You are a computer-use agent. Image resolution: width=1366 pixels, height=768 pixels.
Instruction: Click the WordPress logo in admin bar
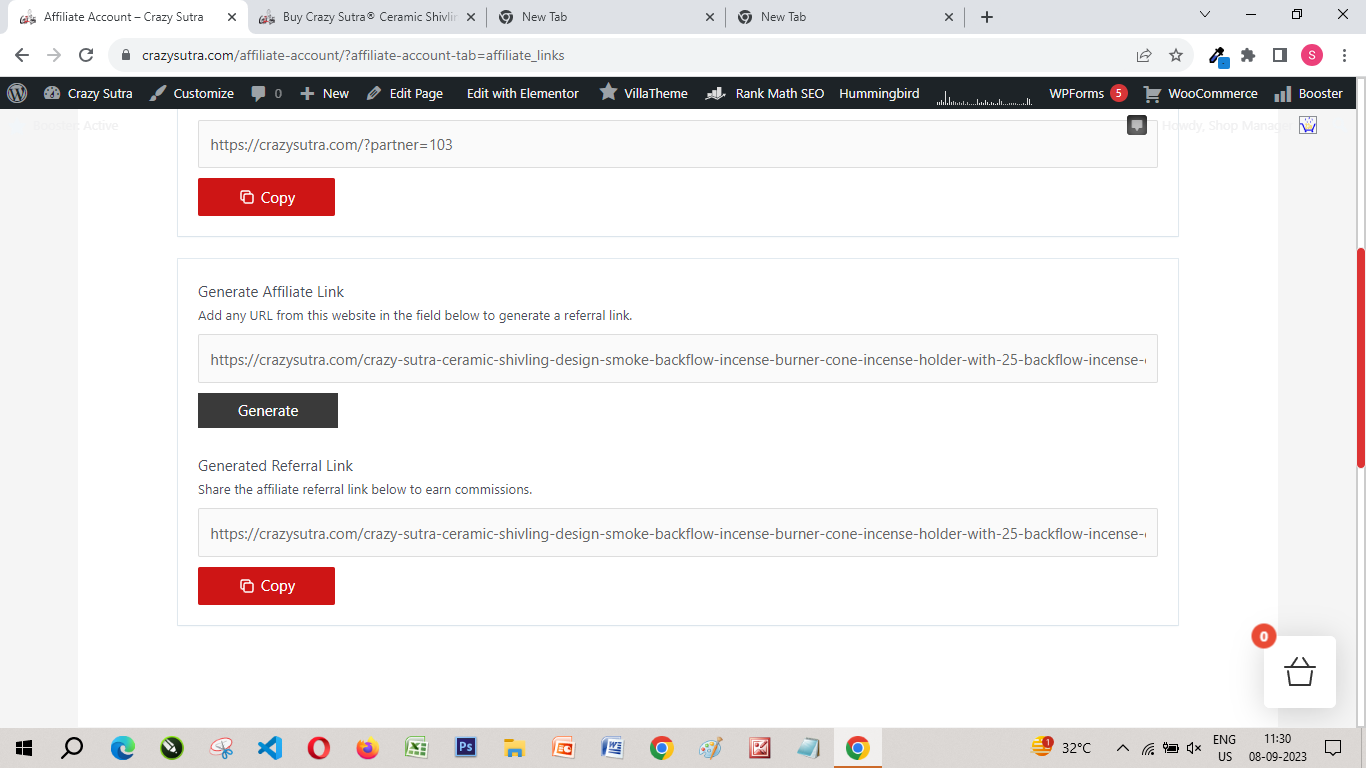[x=17, y=93]
